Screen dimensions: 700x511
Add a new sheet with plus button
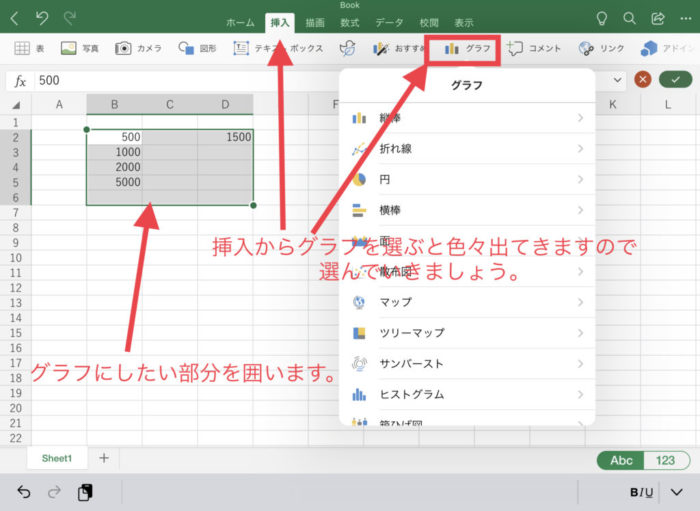point(104,458)
